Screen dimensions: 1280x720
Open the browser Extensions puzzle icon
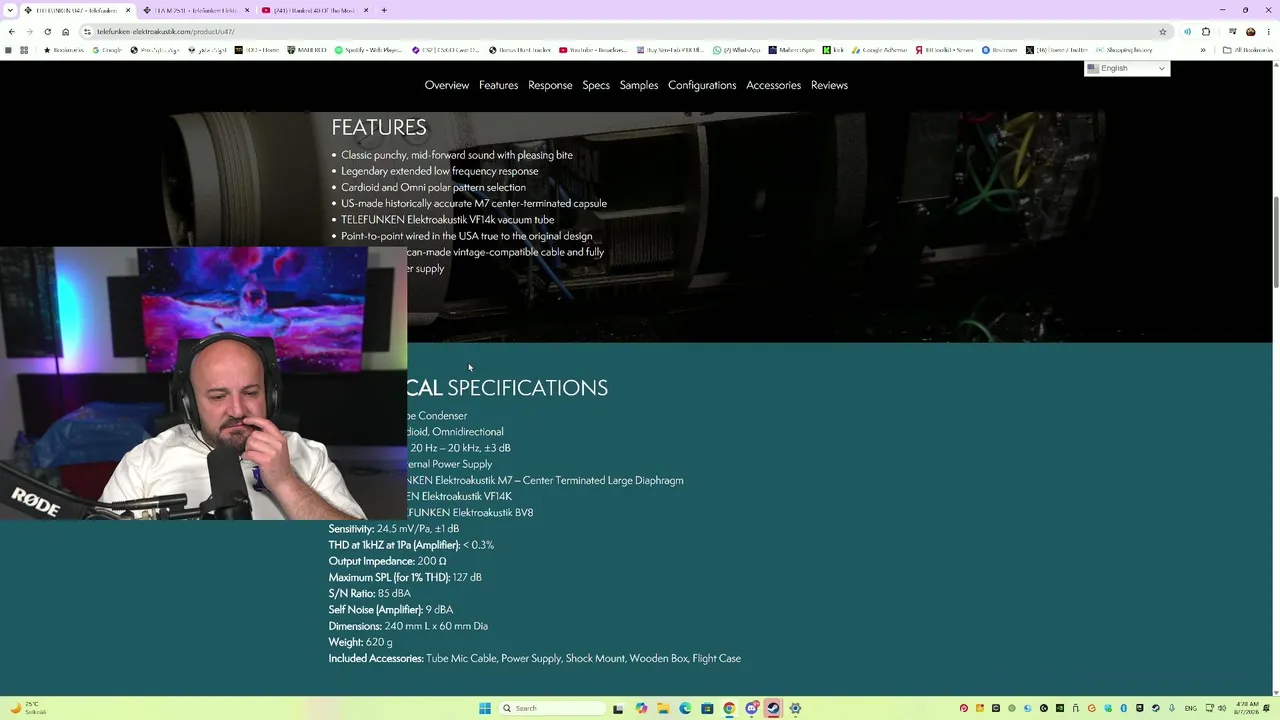pos(1206,31)
